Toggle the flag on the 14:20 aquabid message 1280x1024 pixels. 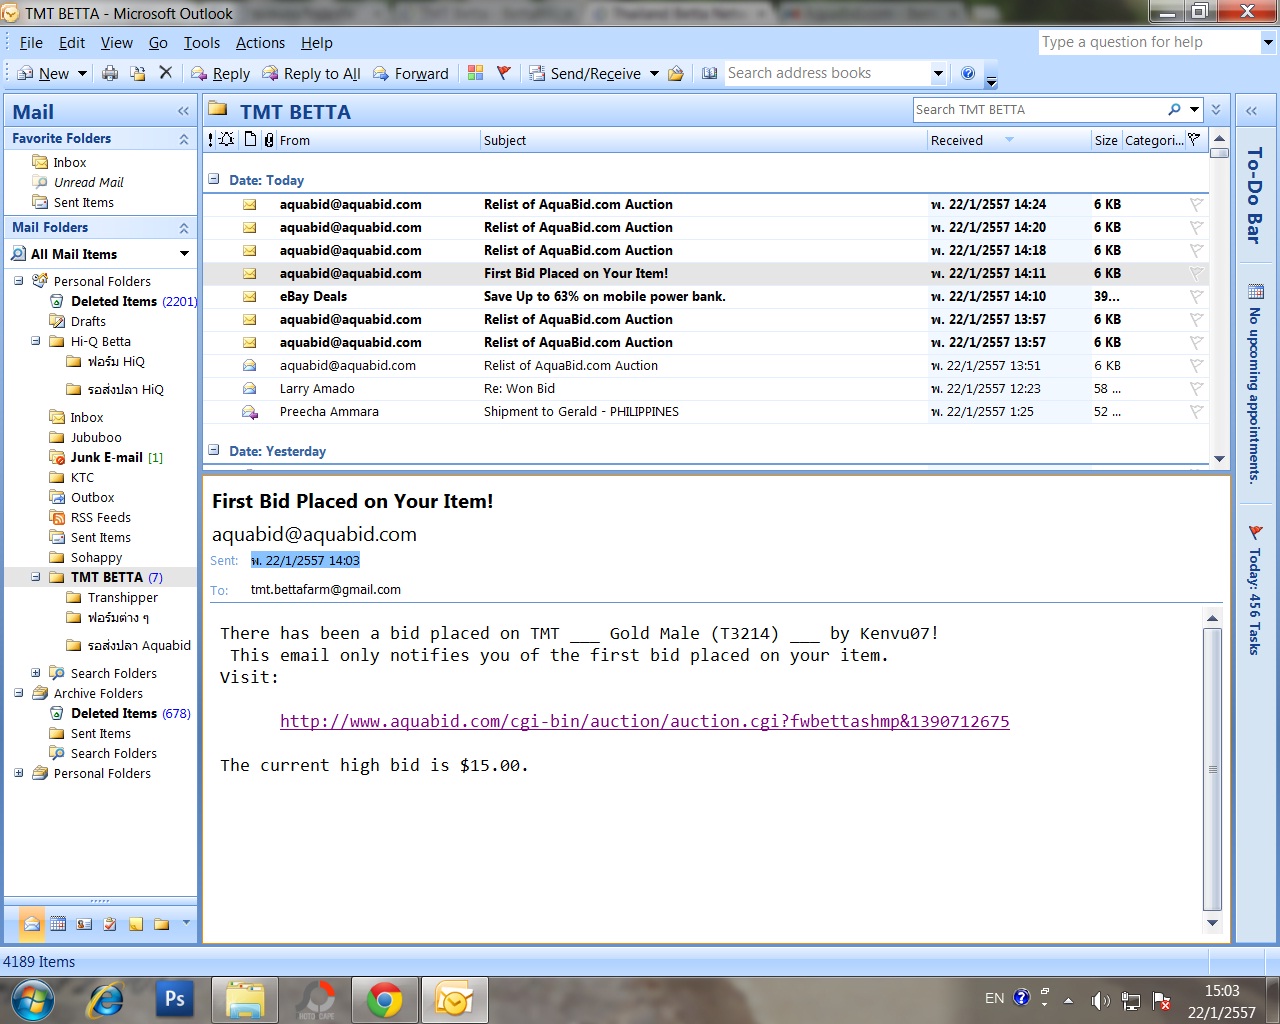pos(1196,227)
